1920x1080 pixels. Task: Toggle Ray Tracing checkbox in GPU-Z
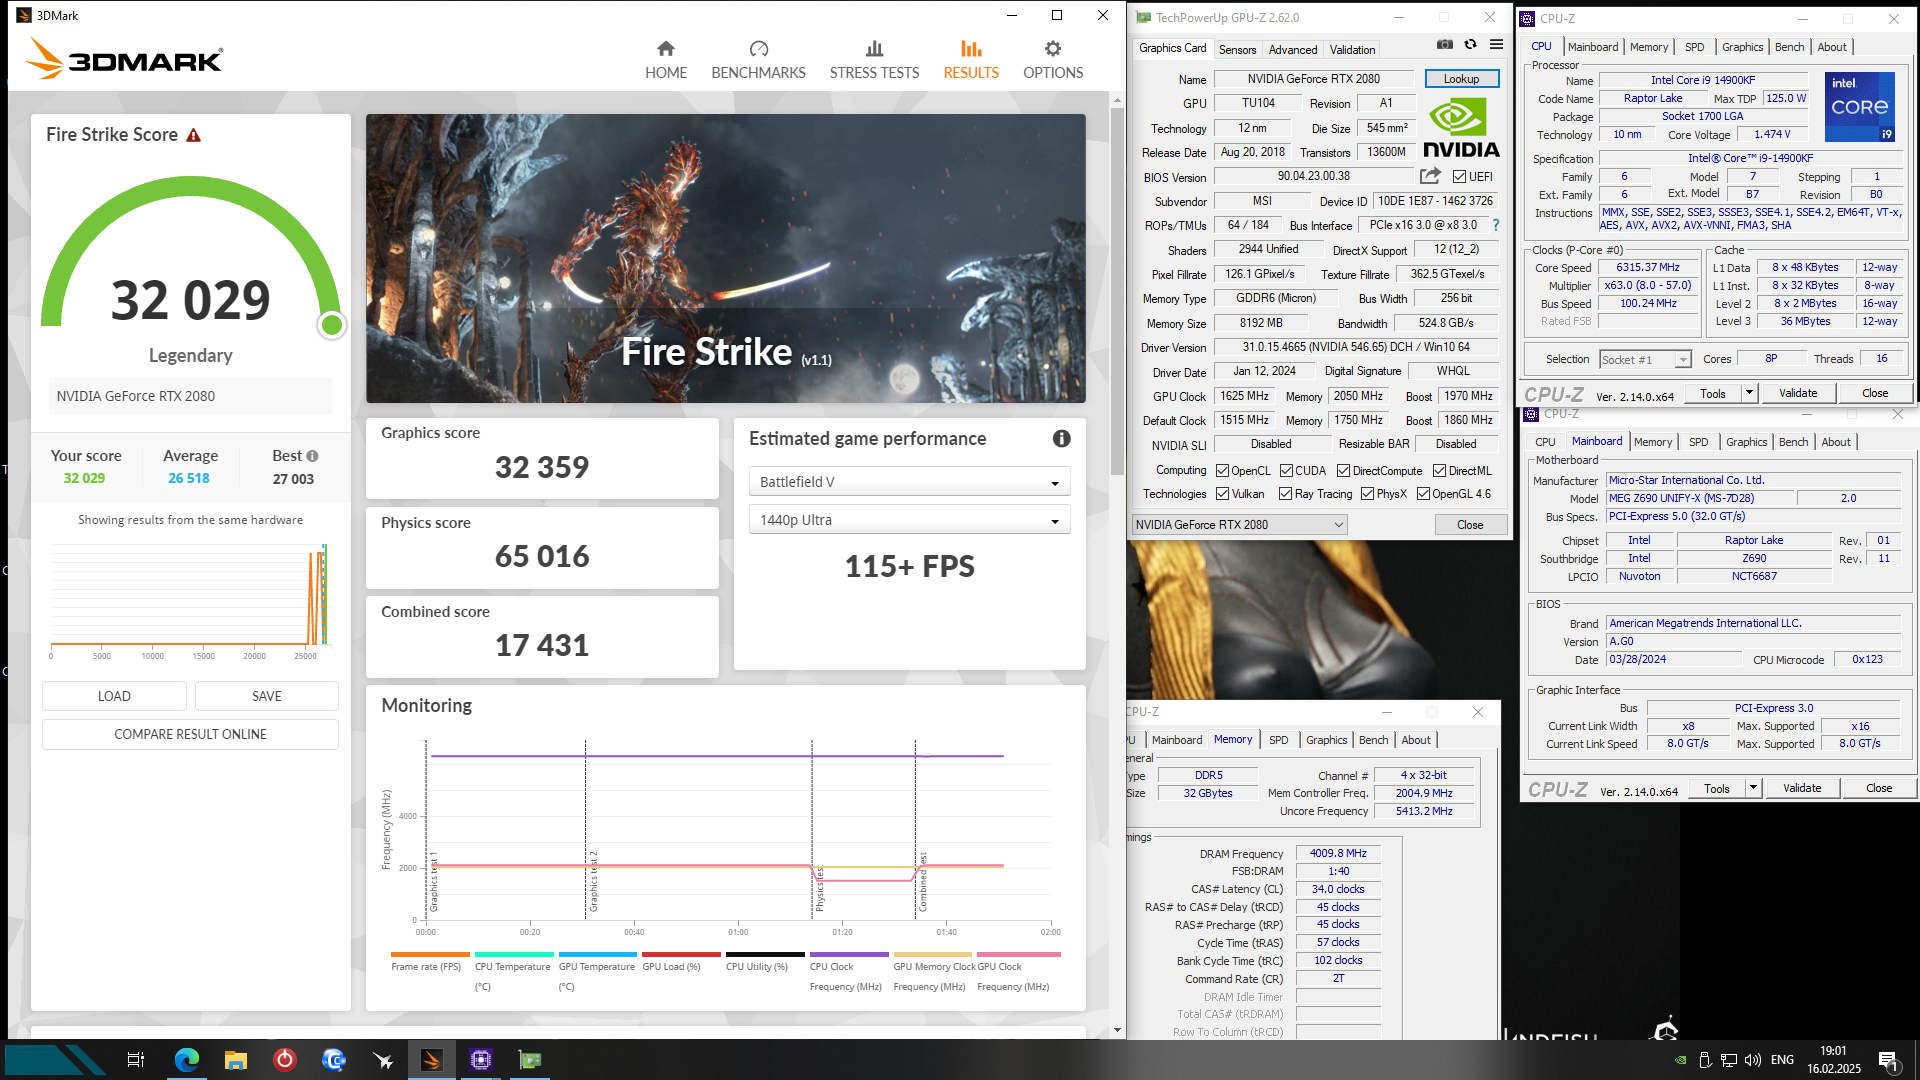point(1286,494)
